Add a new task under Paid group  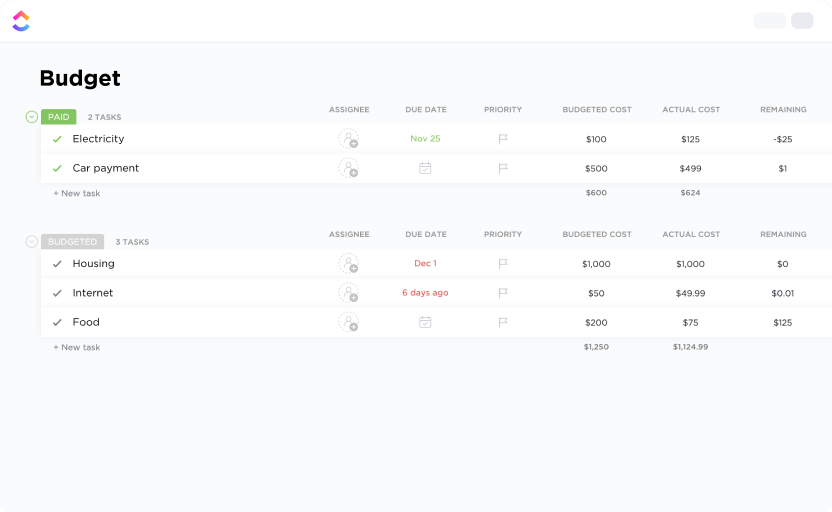tap(77, 193)
